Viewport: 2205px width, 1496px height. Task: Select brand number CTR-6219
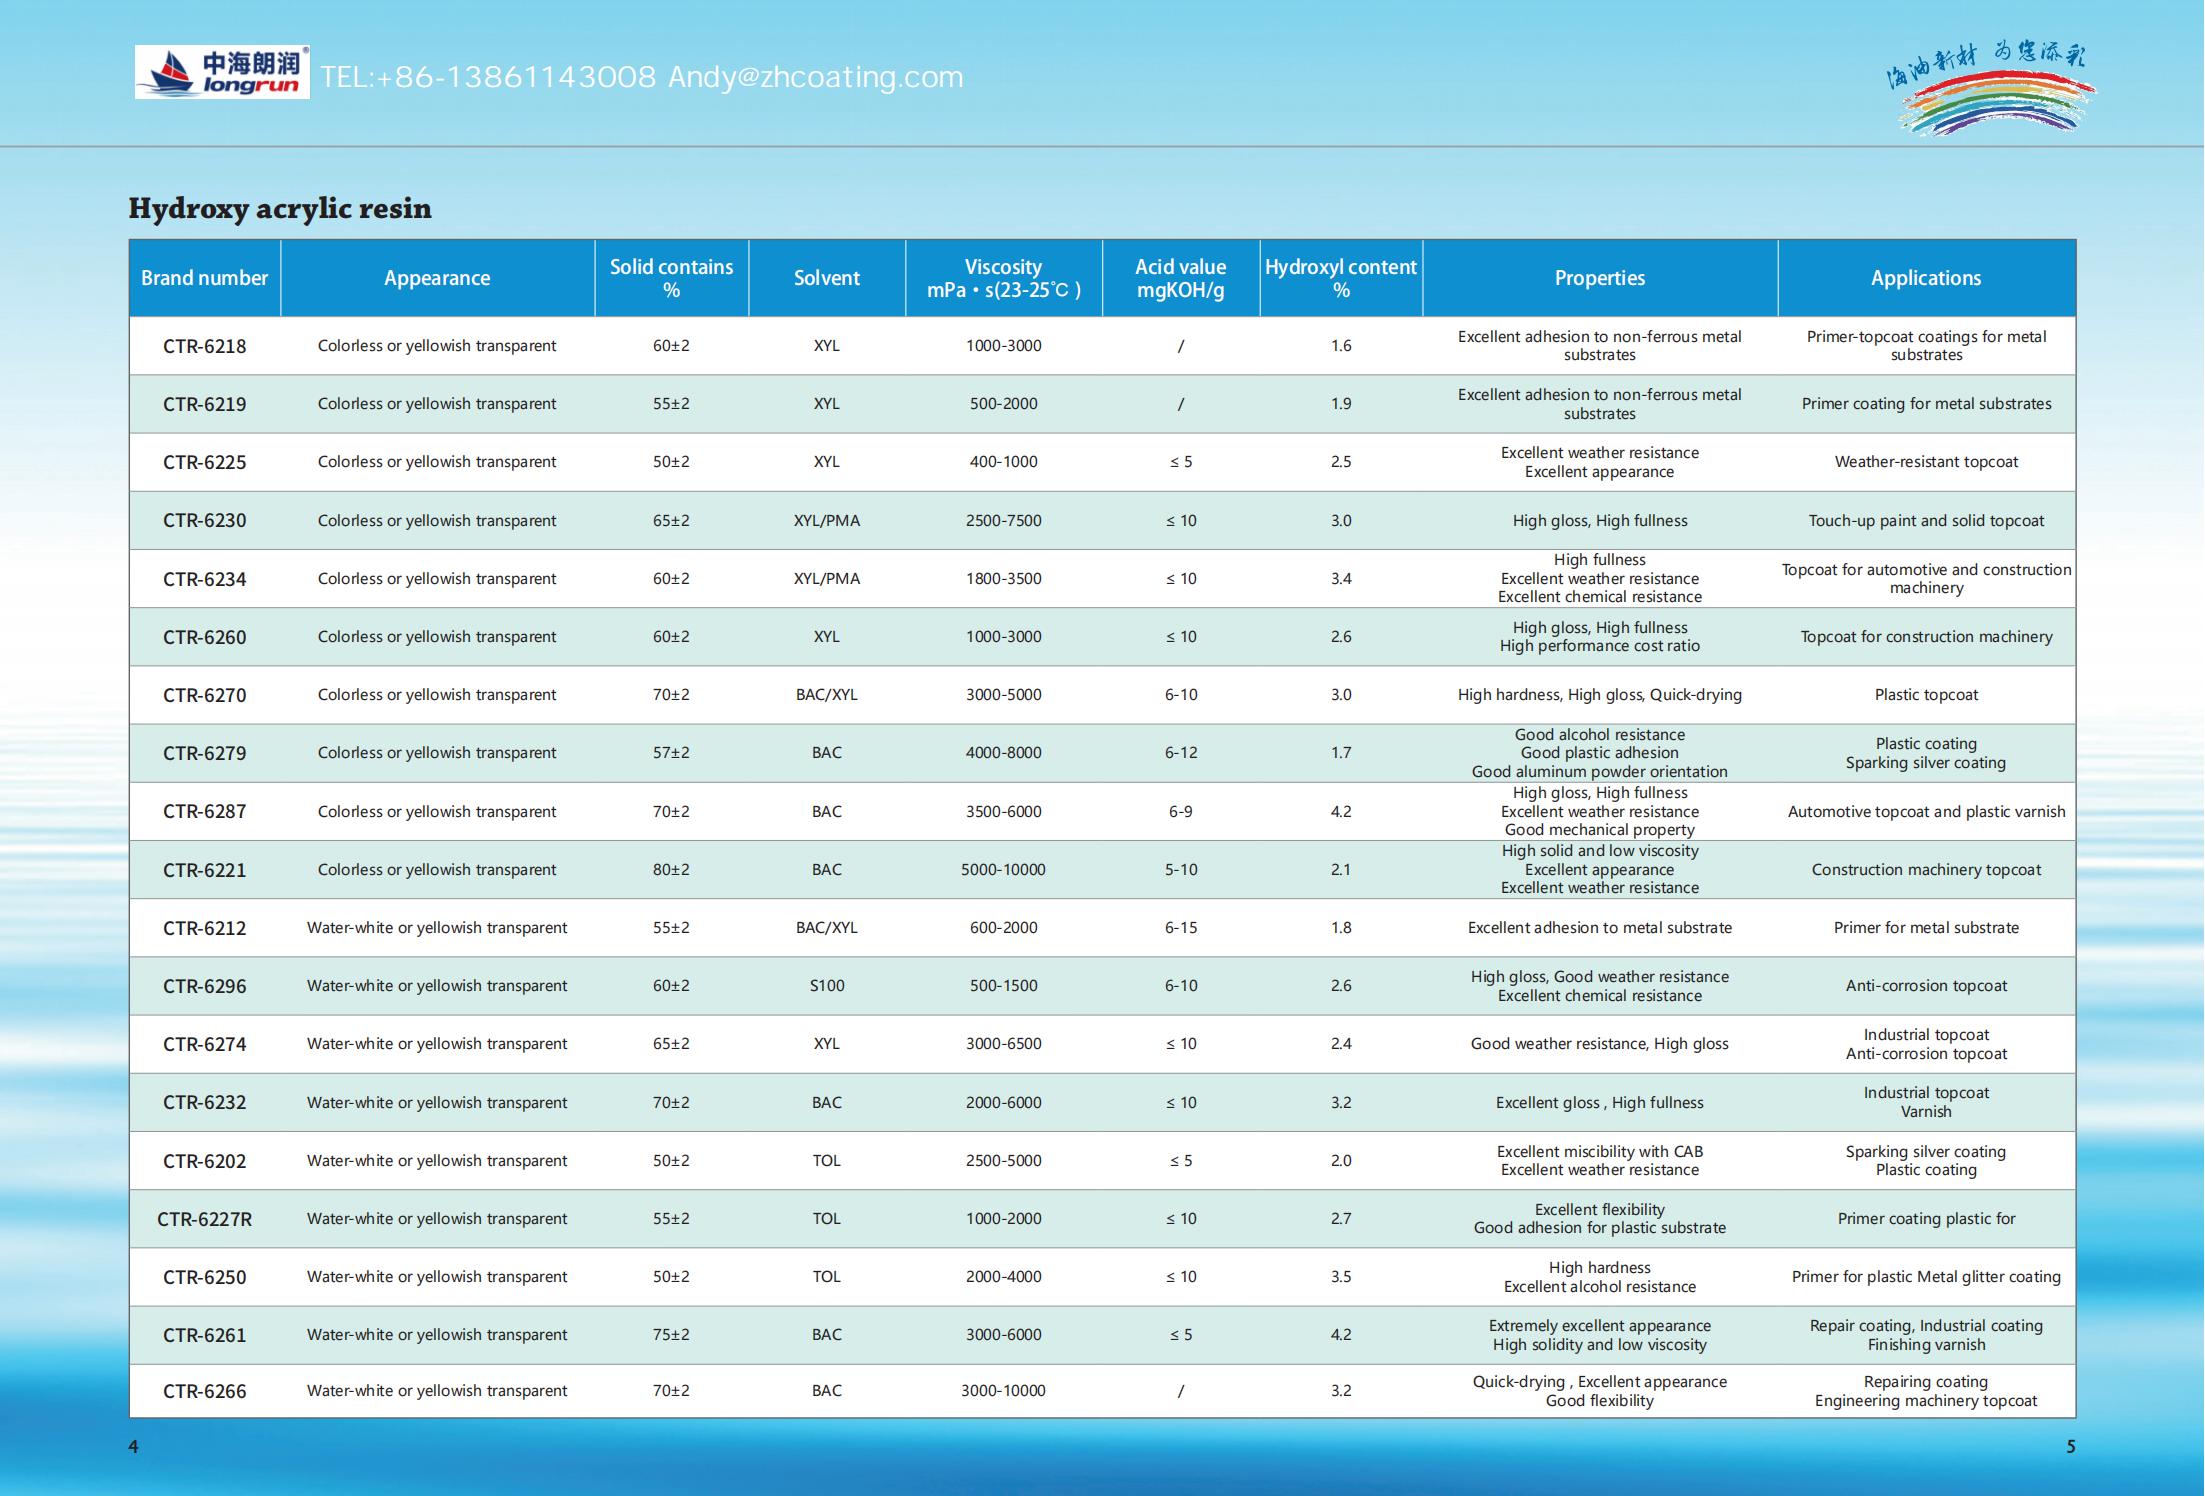pos(204,404)
